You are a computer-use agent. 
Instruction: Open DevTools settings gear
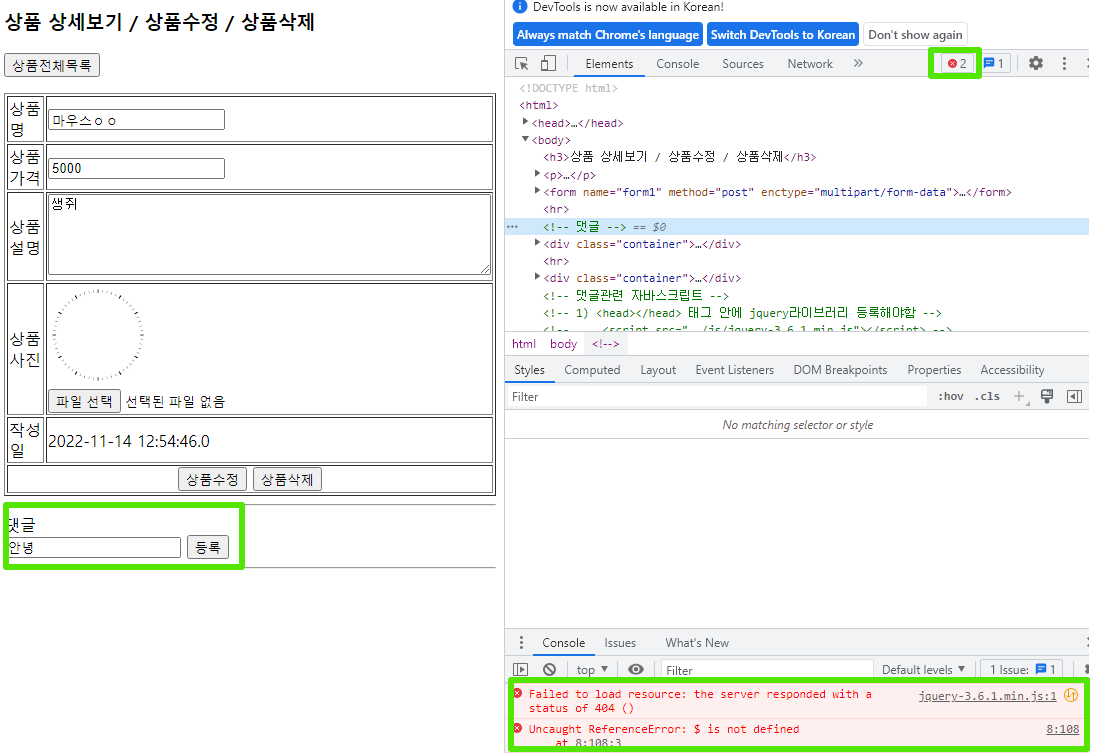pos(1036,64)
